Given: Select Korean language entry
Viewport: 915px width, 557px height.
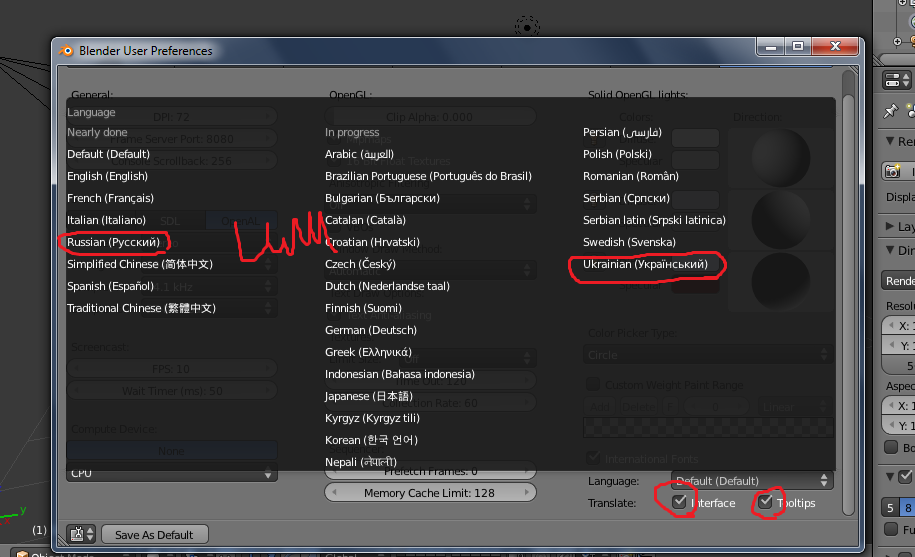Looking at the screenshot, I should tap(371, 440).
